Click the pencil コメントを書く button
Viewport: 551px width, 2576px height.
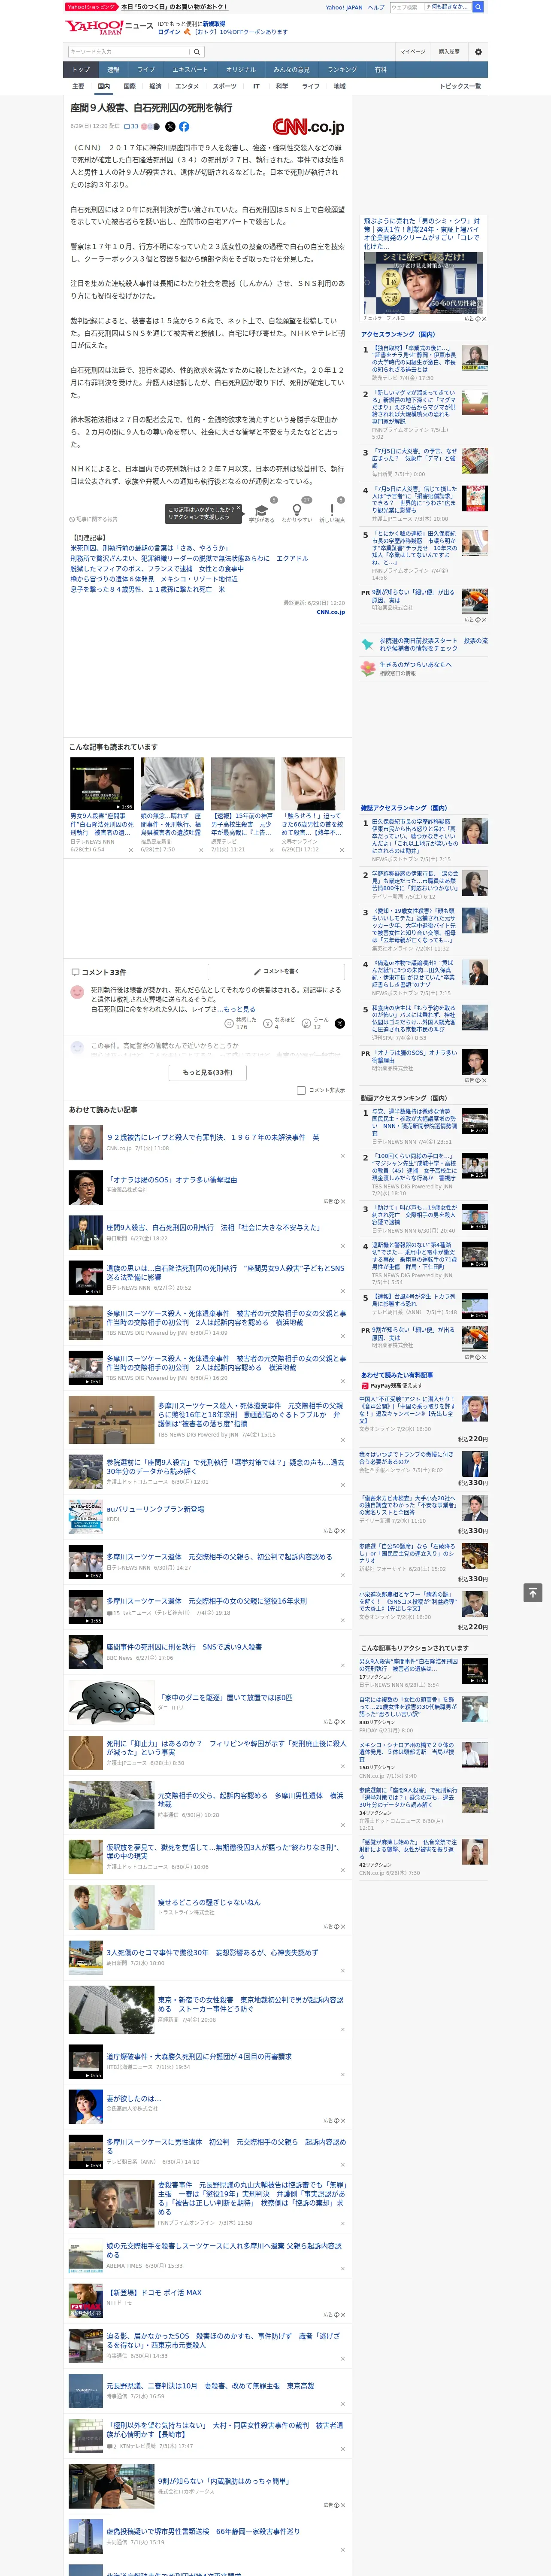coord(277,971)
